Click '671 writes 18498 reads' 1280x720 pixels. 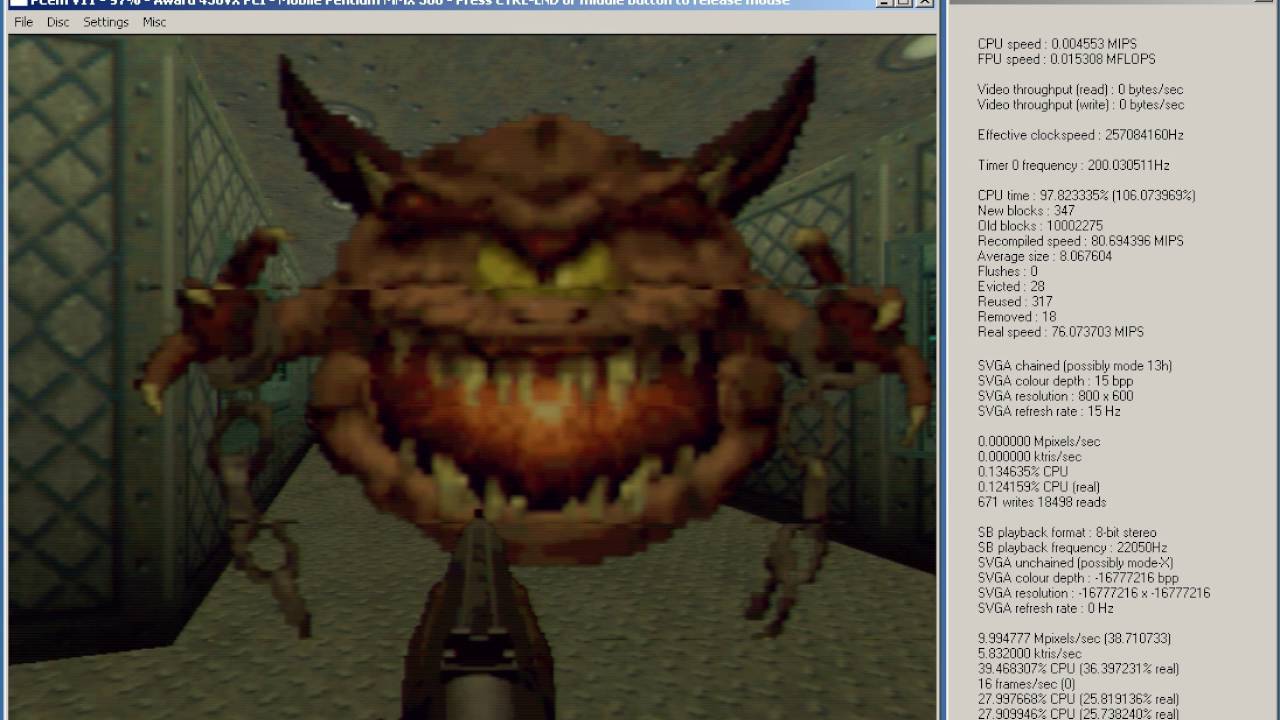click(1042, 502)
